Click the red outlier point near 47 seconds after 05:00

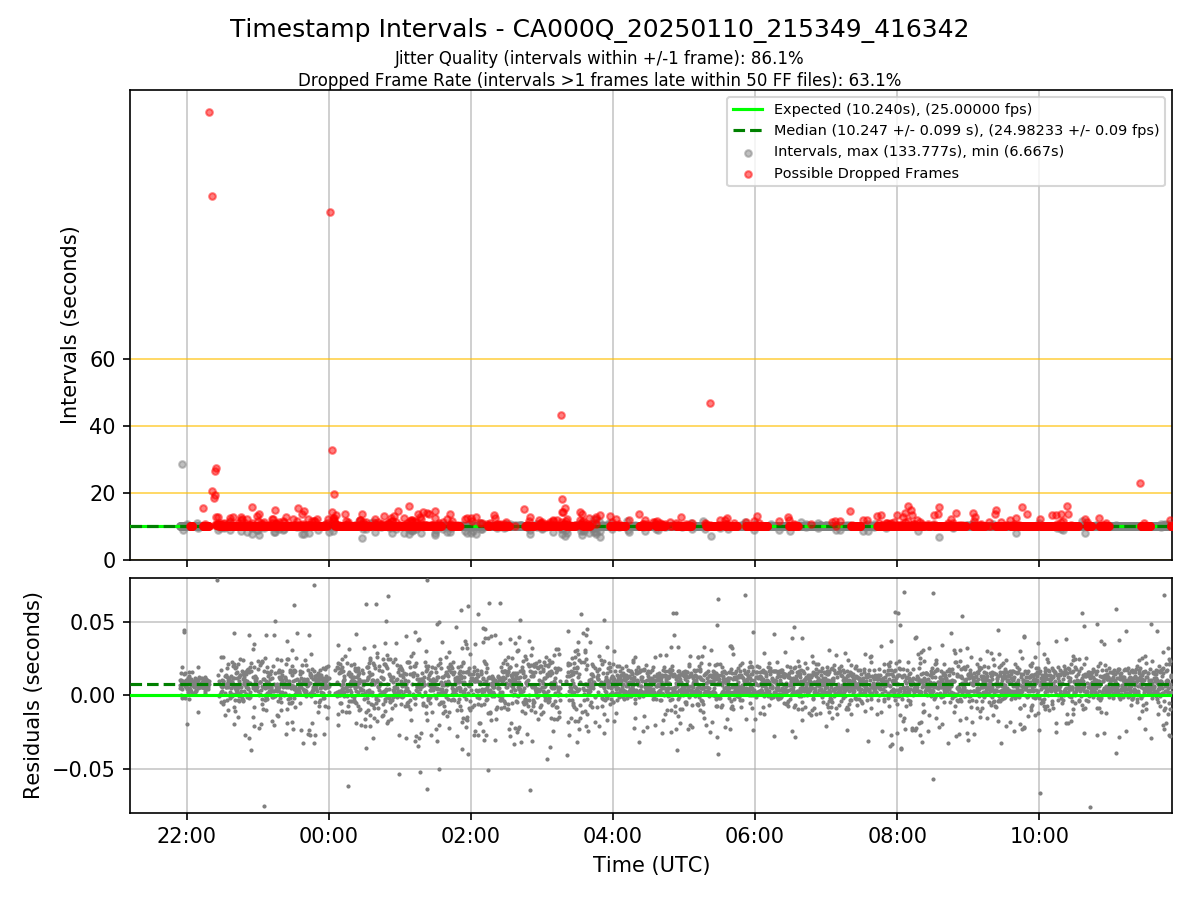710,403
